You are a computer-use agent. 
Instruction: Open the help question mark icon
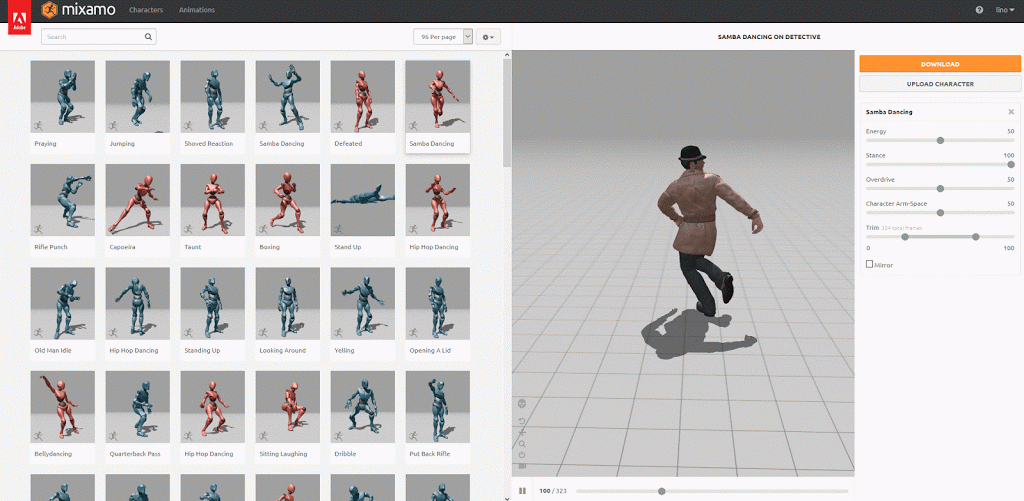(979, 10)
